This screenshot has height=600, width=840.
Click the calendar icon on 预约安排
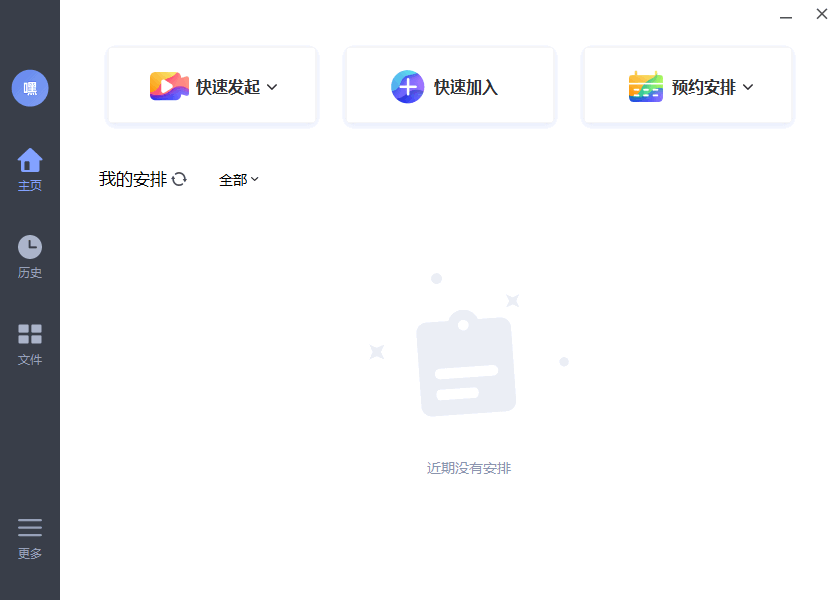tap(646, 85)
